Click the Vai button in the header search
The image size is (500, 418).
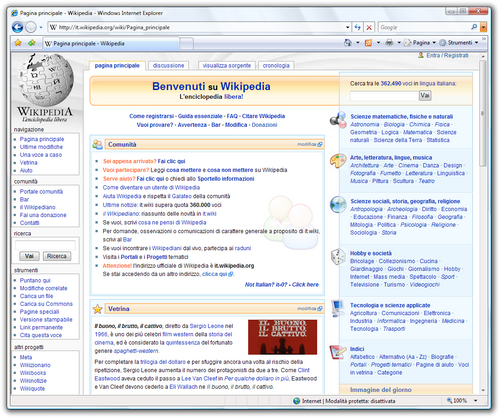(x=425, y=96)
